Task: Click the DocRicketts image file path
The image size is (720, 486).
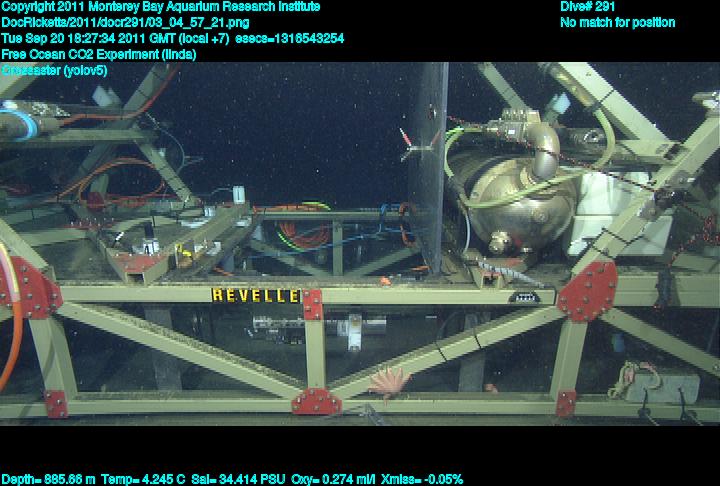Action: 126,23
